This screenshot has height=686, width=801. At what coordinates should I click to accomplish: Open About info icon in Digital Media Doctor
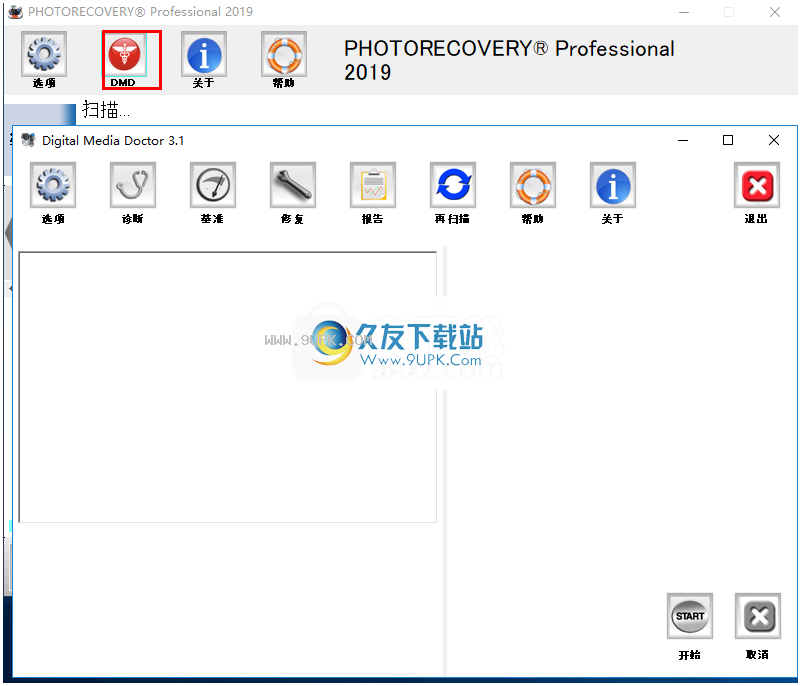point(613,185)
